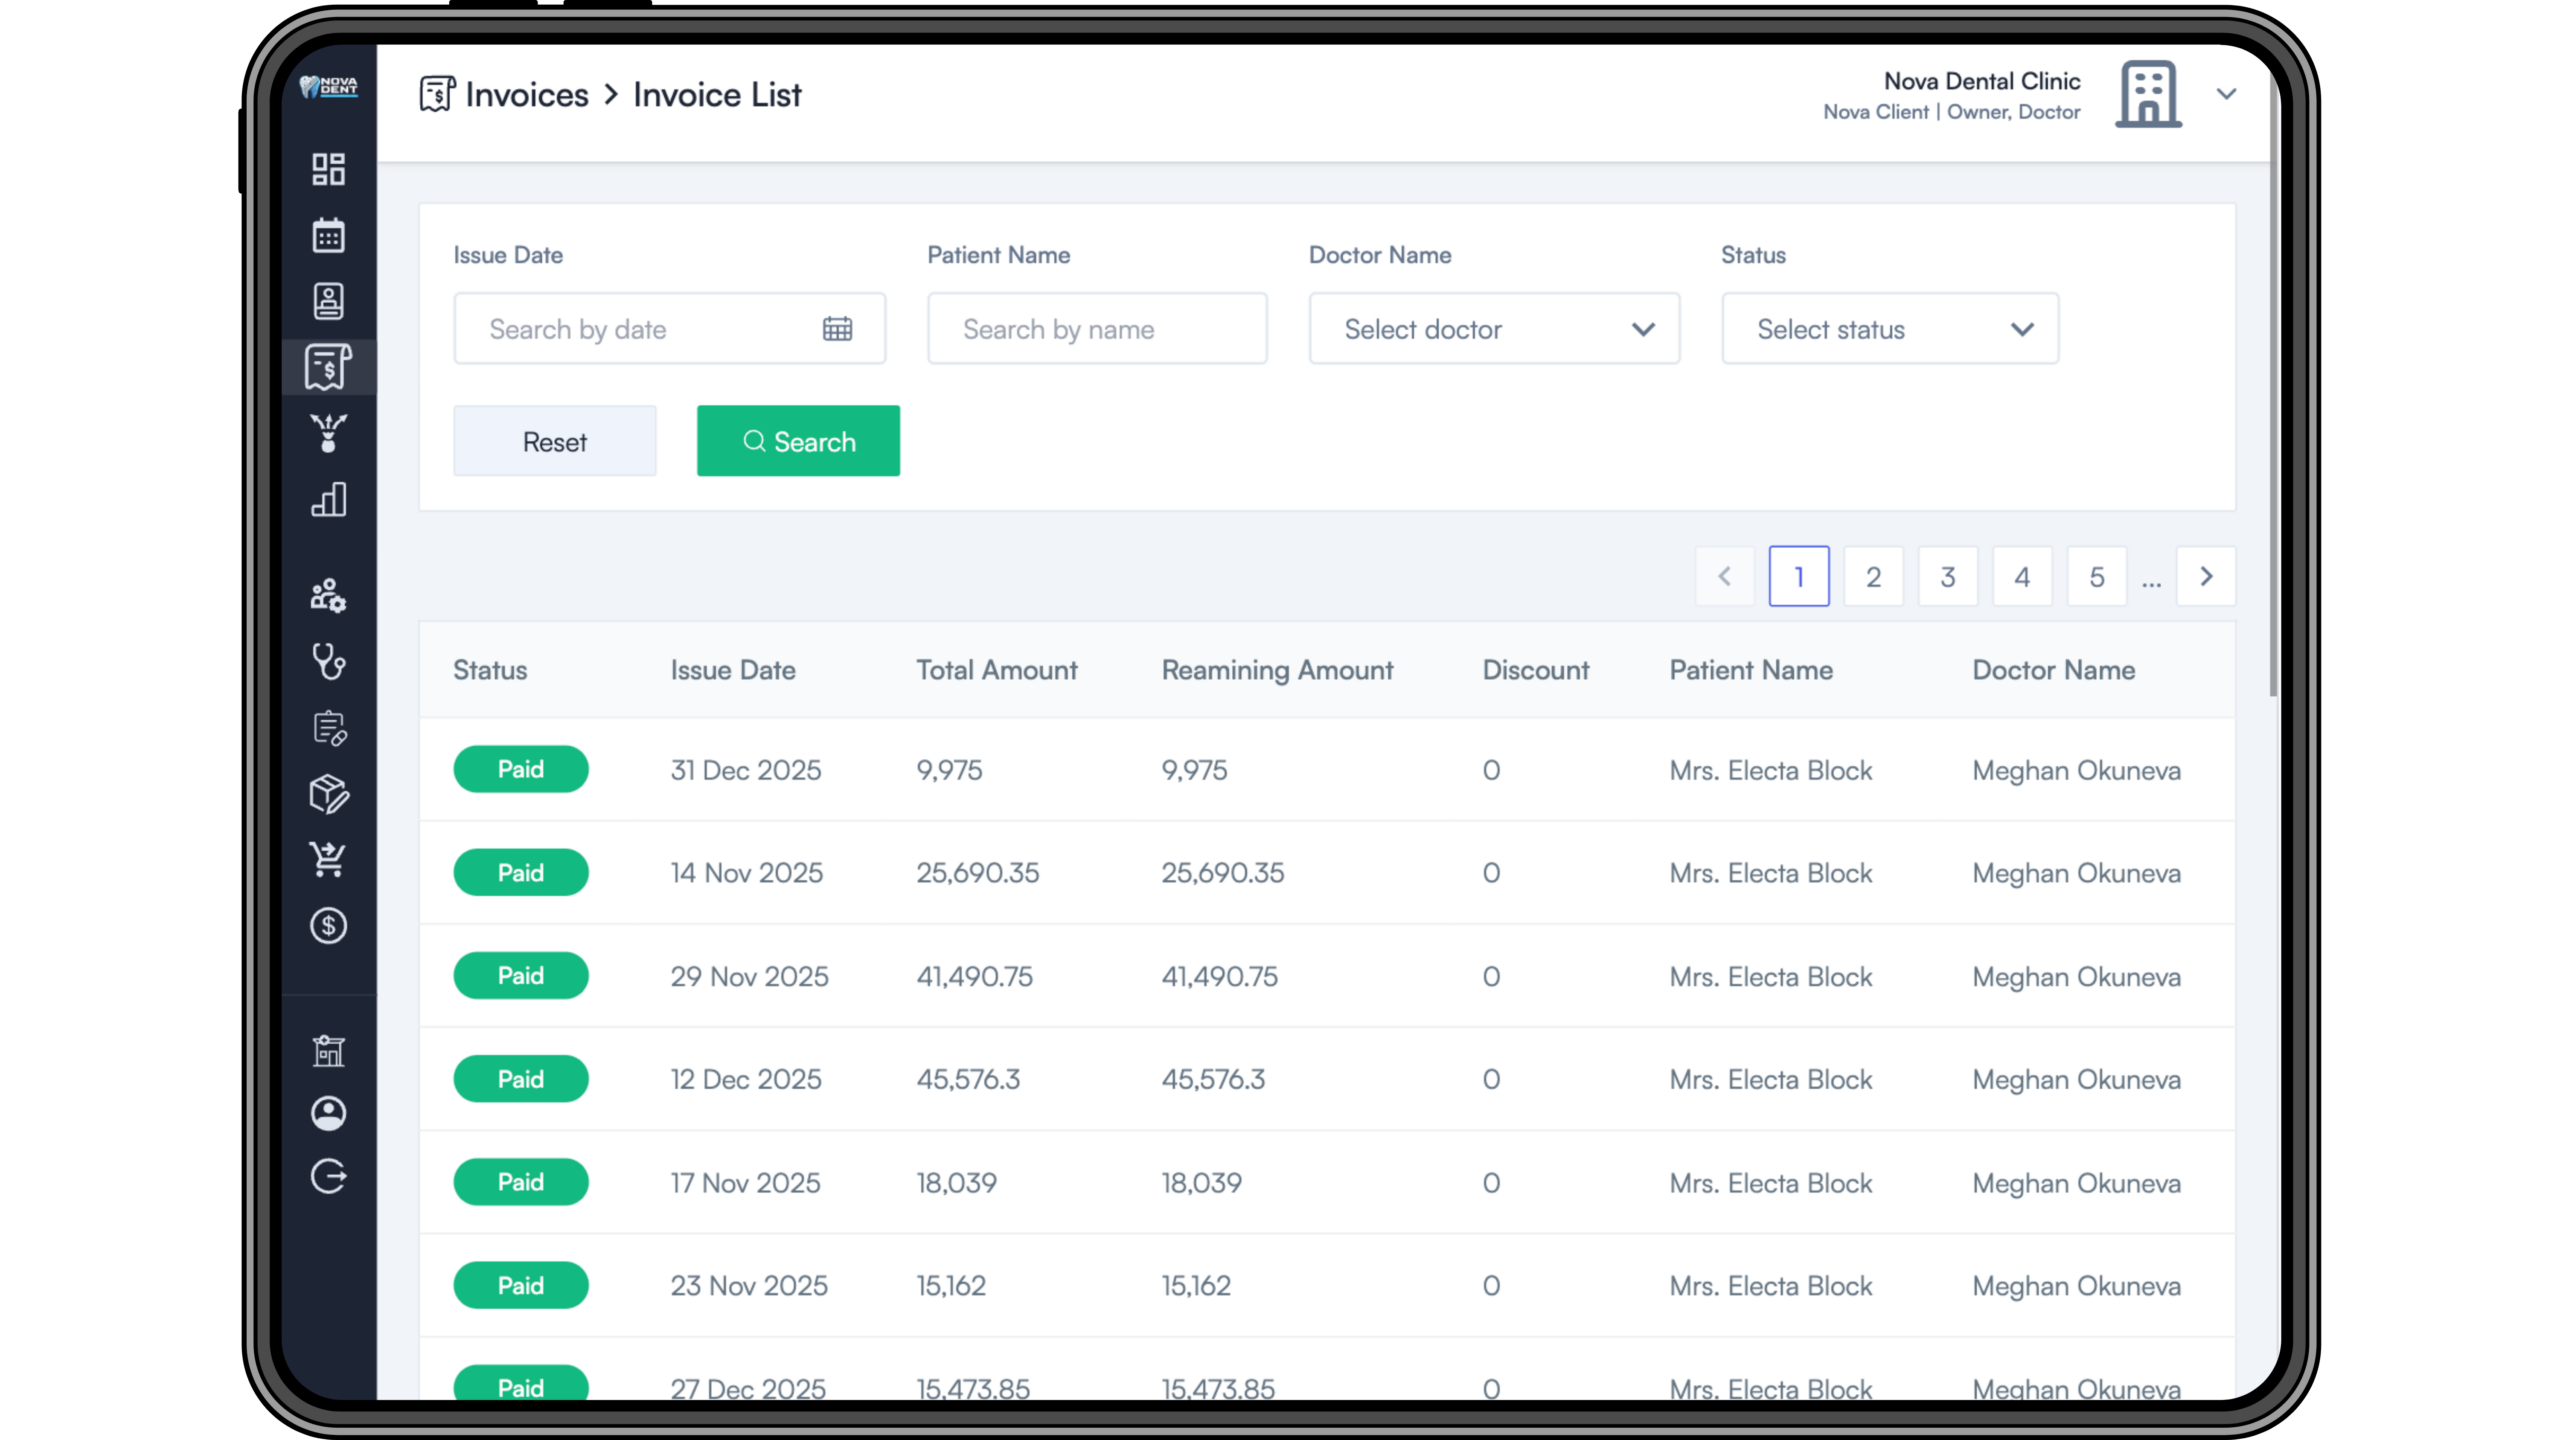Open the date picker calendar icon
The width and height of the screenshot is (2560, 1440).
[x=837, y=329]
